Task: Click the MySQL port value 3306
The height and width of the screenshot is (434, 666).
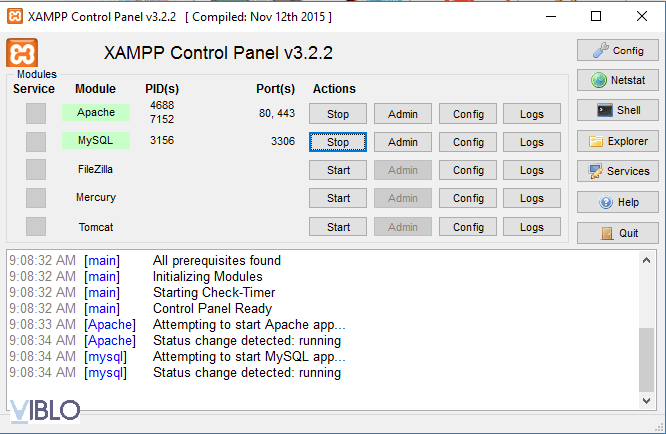Action: tap(283, 141)
